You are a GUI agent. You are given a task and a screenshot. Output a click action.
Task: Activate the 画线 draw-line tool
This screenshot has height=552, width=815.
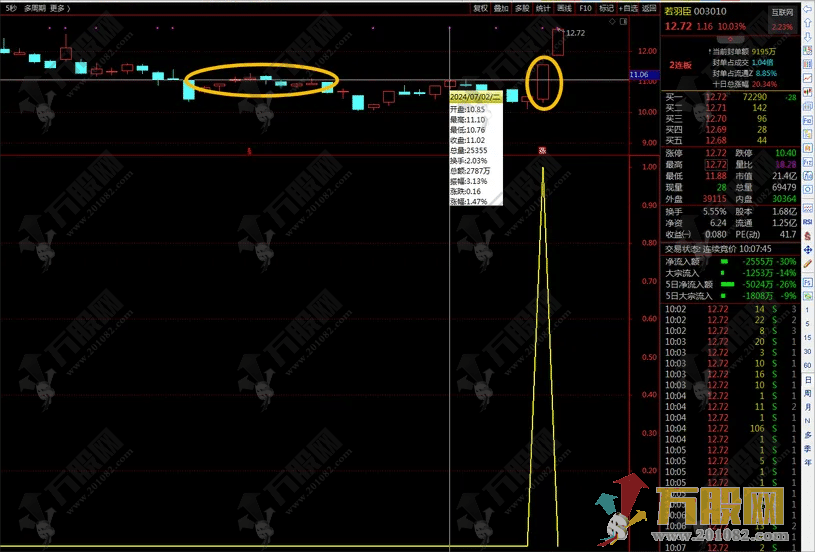pyautogui.click(x=564, y=8)
